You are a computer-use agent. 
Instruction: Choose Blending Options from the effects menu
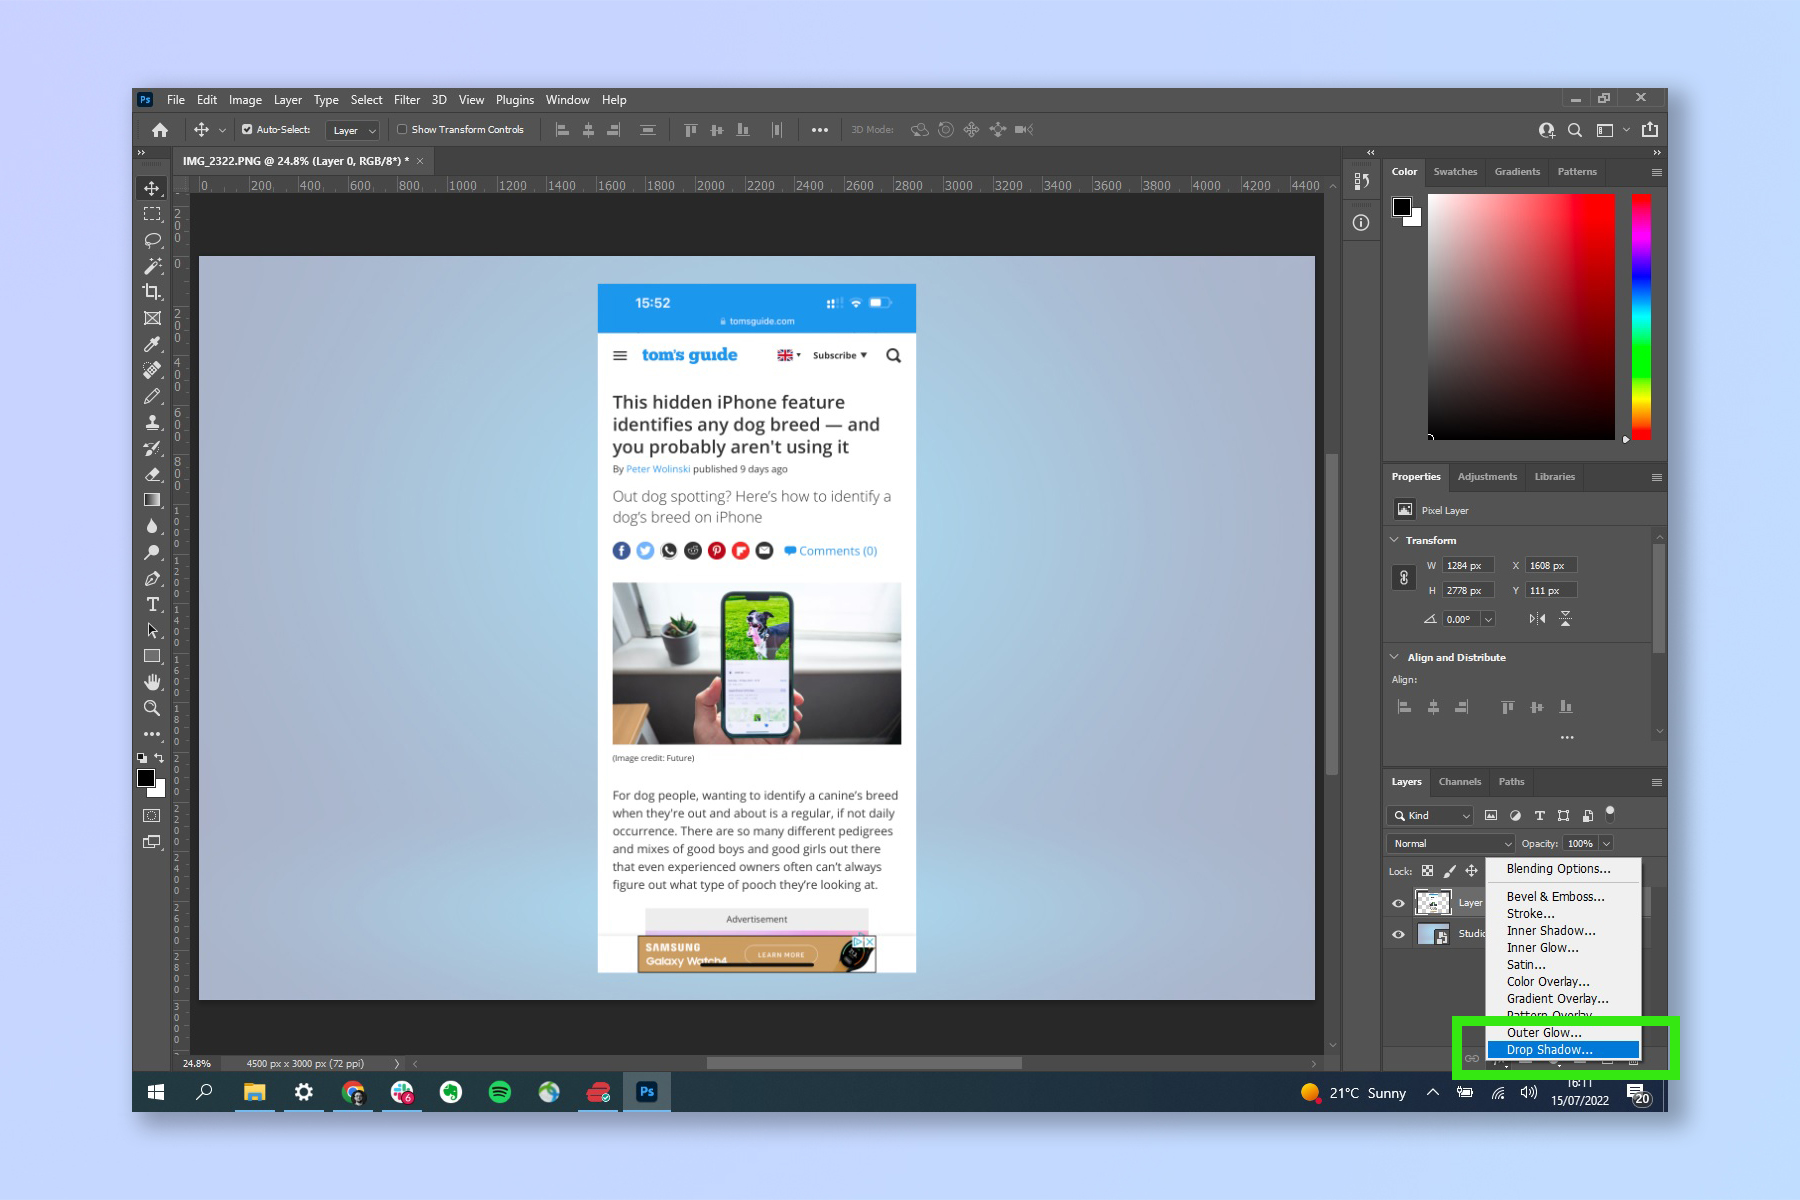[1563, 869]
